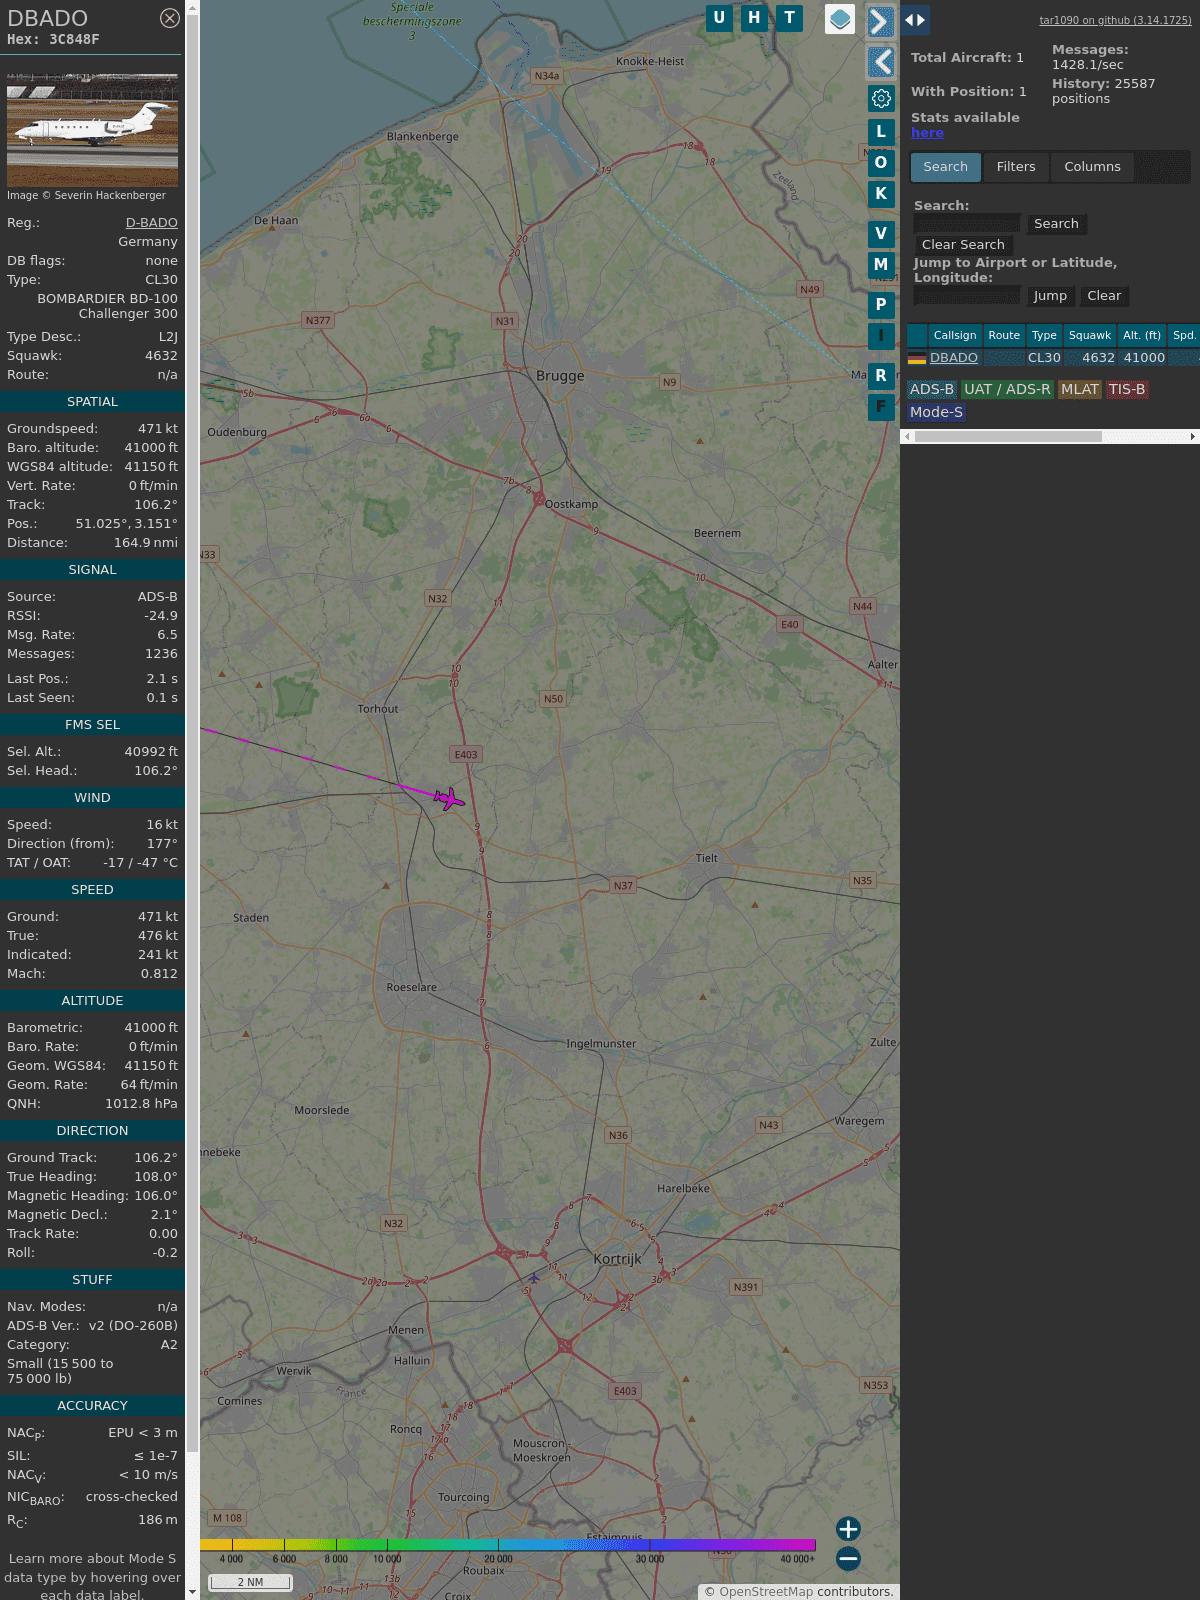Close the DBADO aircraft info panel
The width and height of the screenshot is (1200, 1600).
point(170,18)
